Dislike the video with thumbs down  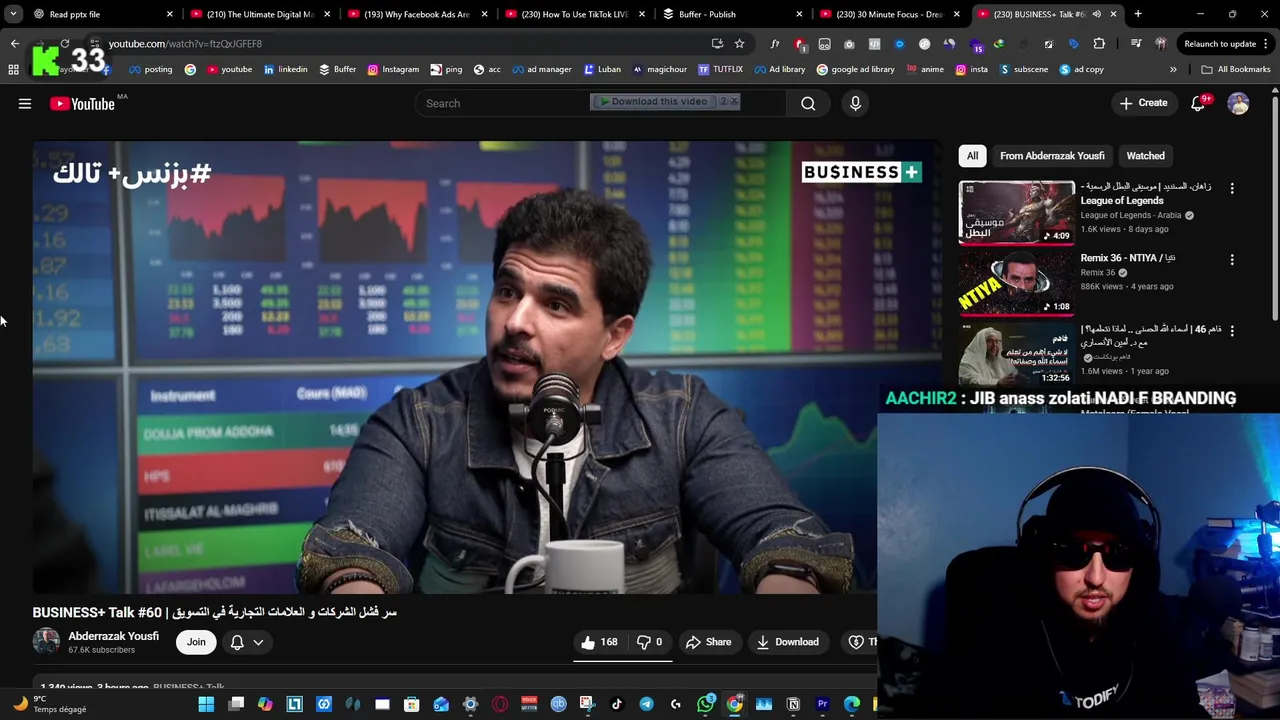coord(650,642)
